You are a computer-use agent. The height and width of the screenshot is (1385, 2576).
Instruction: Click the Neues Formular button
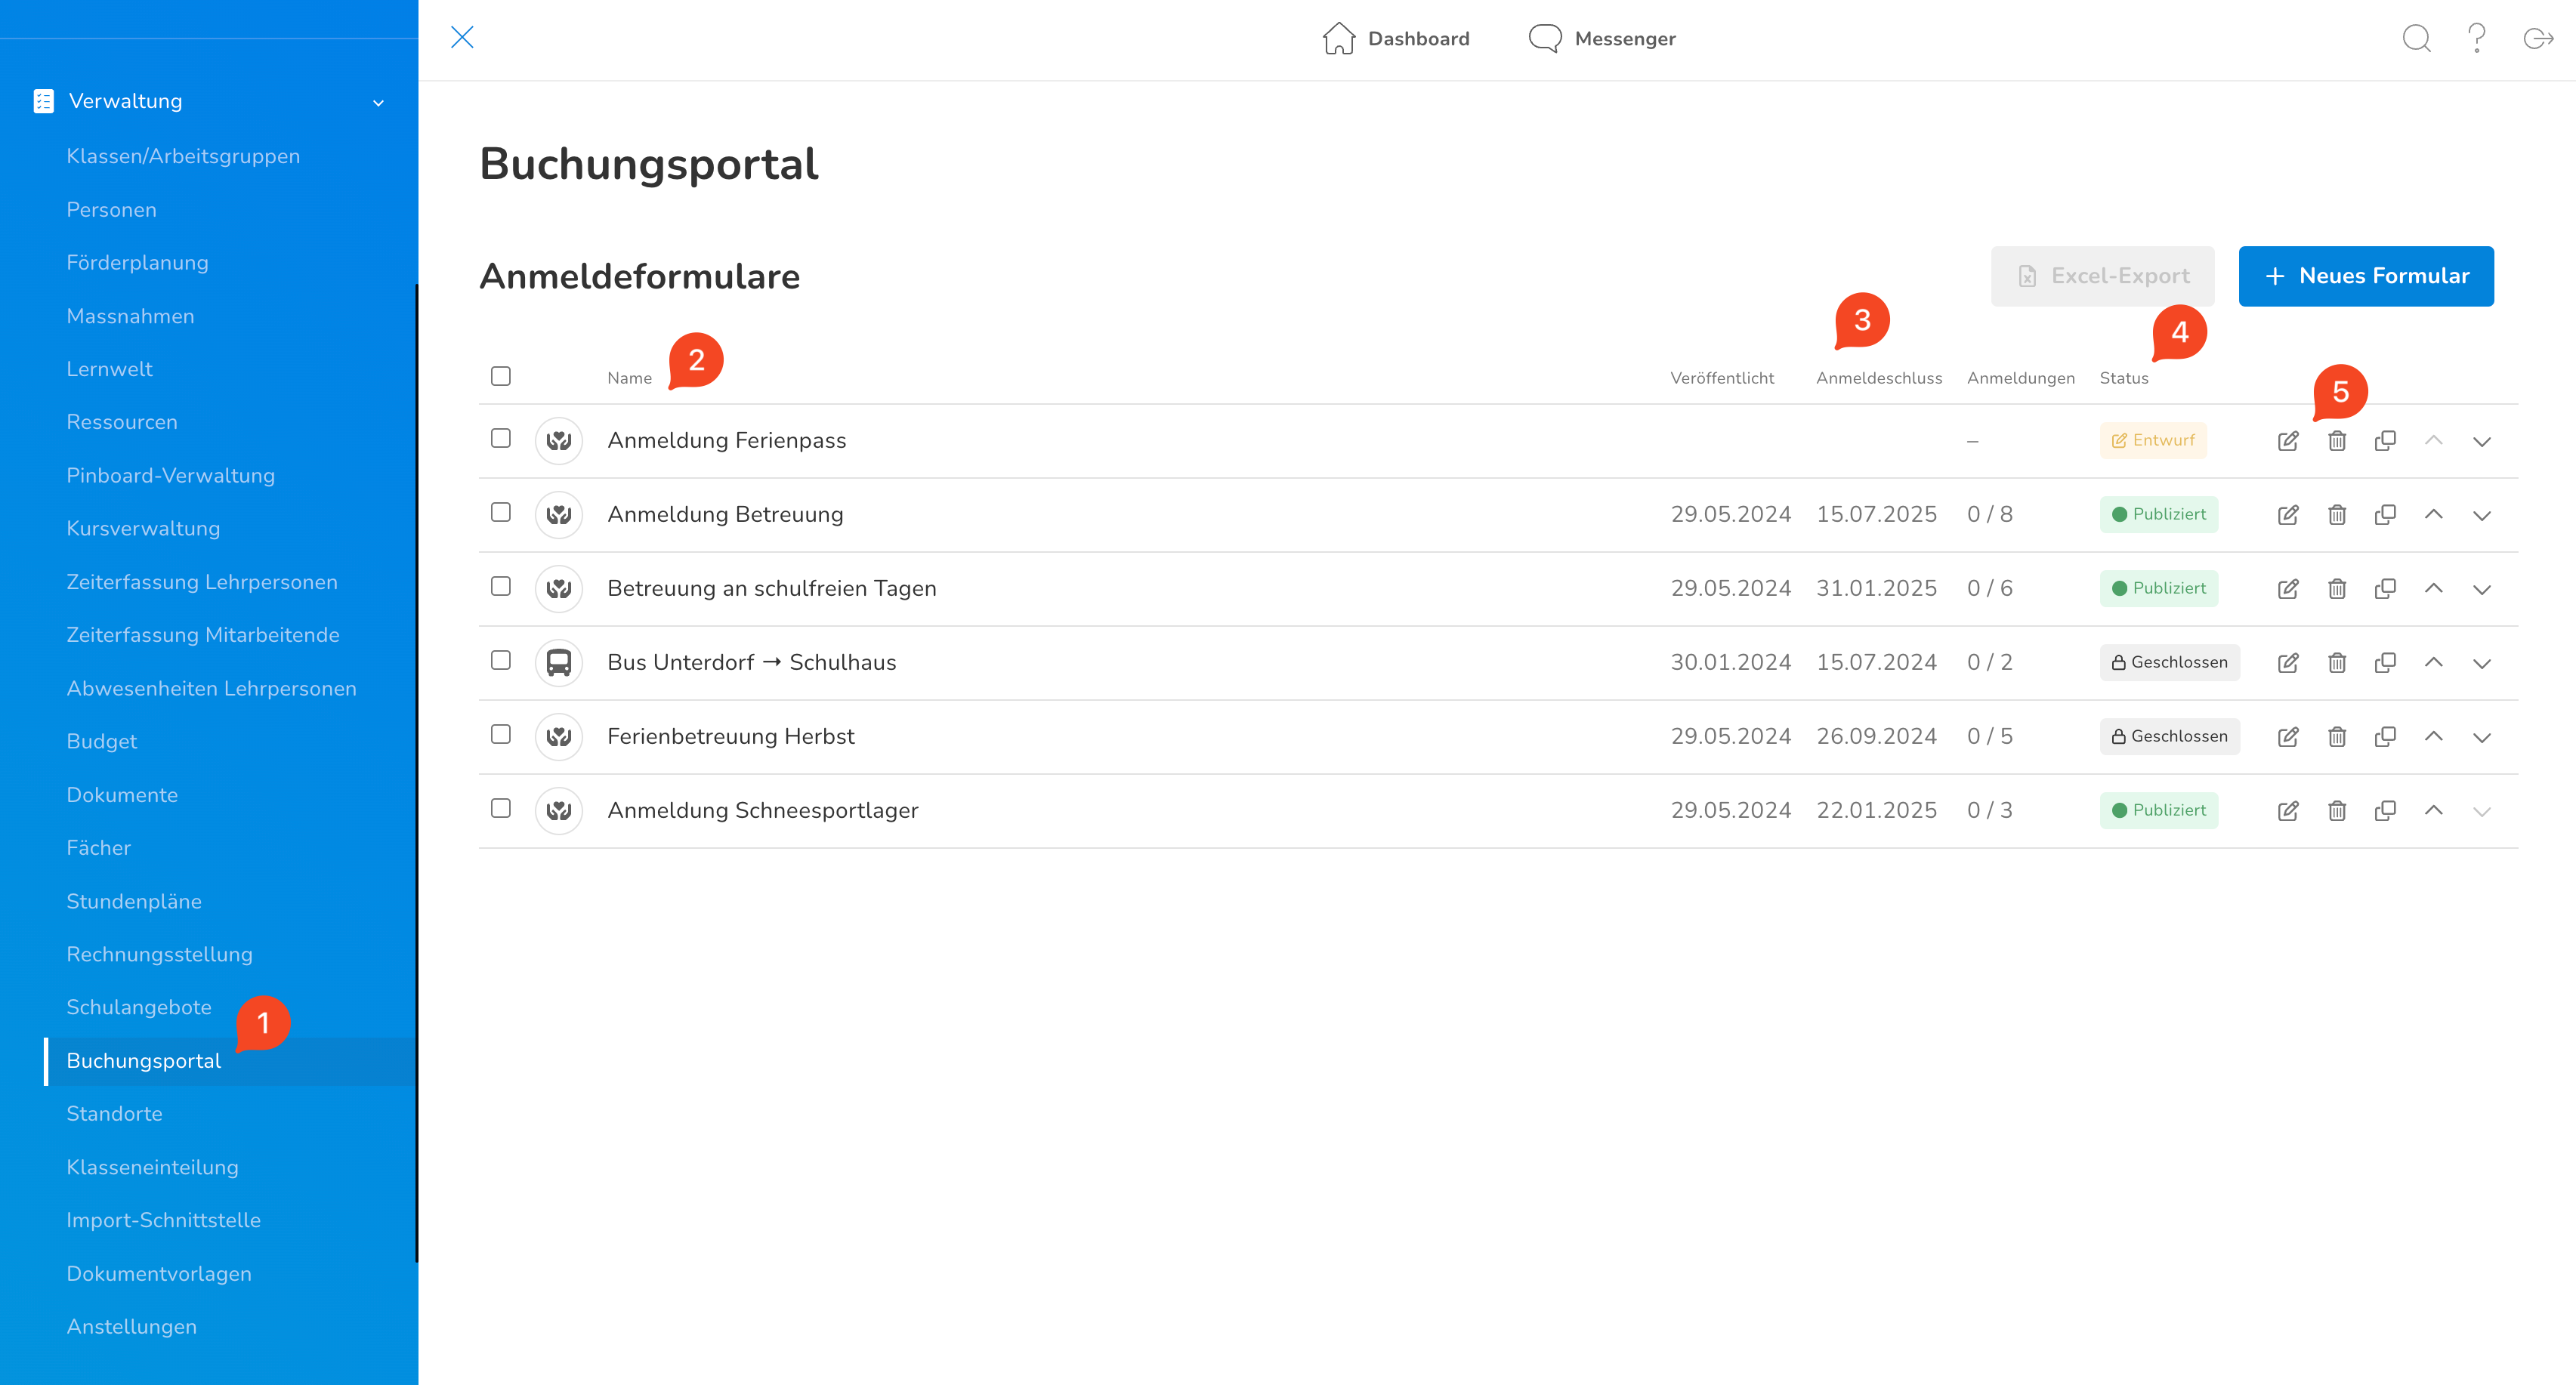(x=2366, y=276)
